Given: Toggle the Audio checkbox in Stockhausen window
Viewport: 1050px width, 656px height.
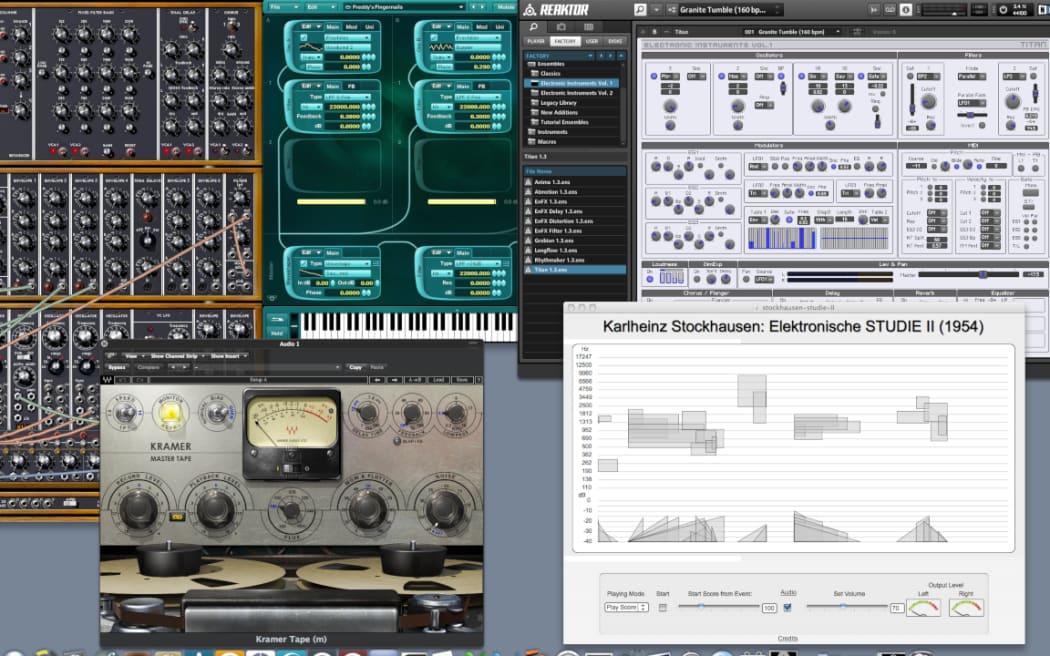Looking at the screenshot, I should 788,607.
